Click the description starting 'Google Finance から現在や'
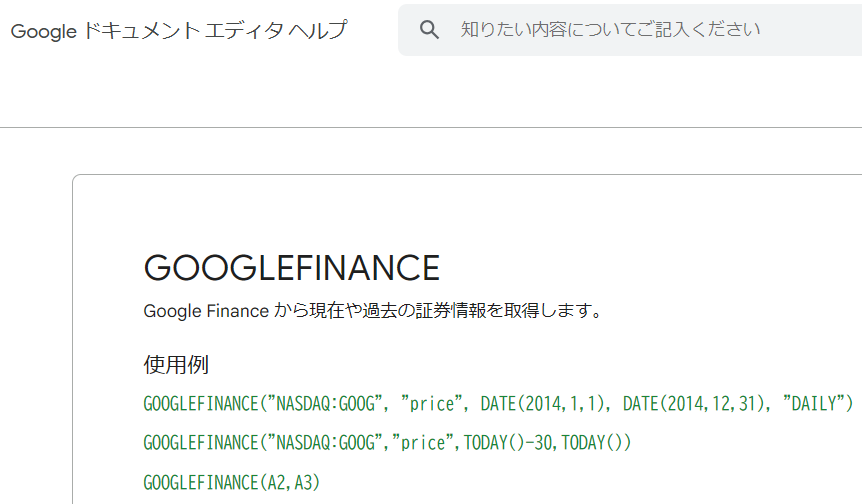 pos(373,311)
